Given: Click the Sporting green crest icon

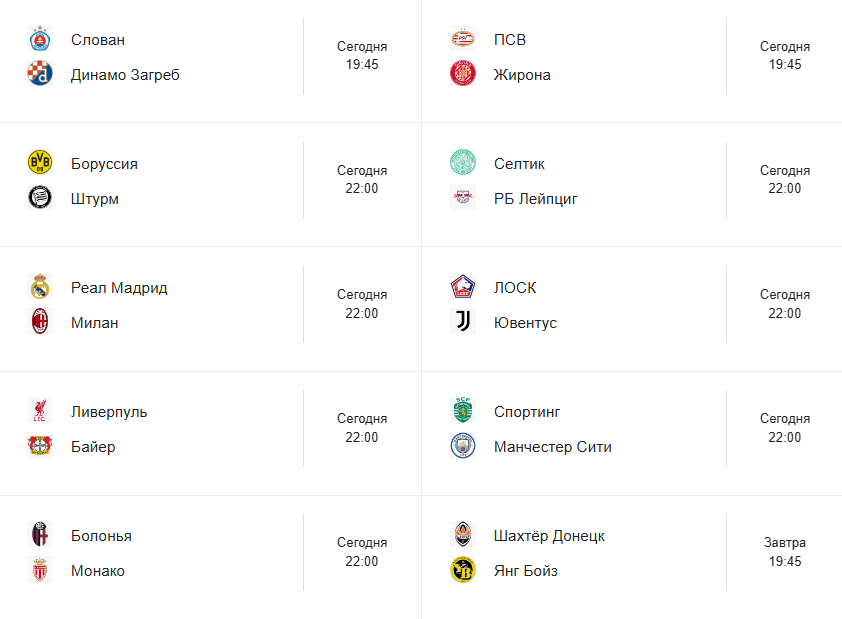Looking at the screenshot, I should (x=462, y=411).
